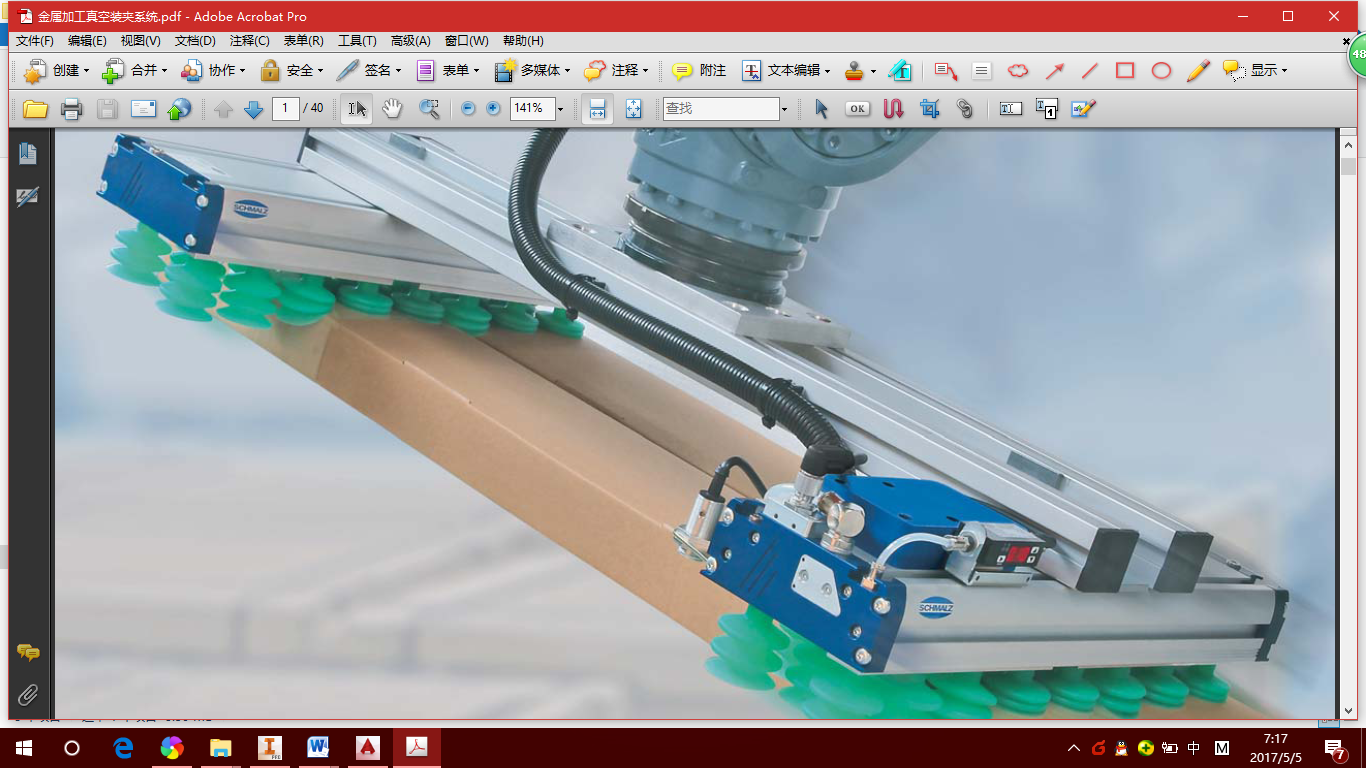Open the 文件(F) menu

pos(35,41)
